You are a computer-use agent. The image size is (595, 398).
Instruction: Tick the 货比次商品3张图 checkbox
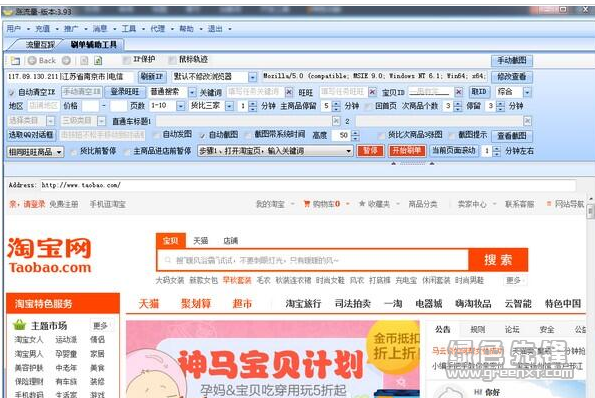tap(381, 135)
